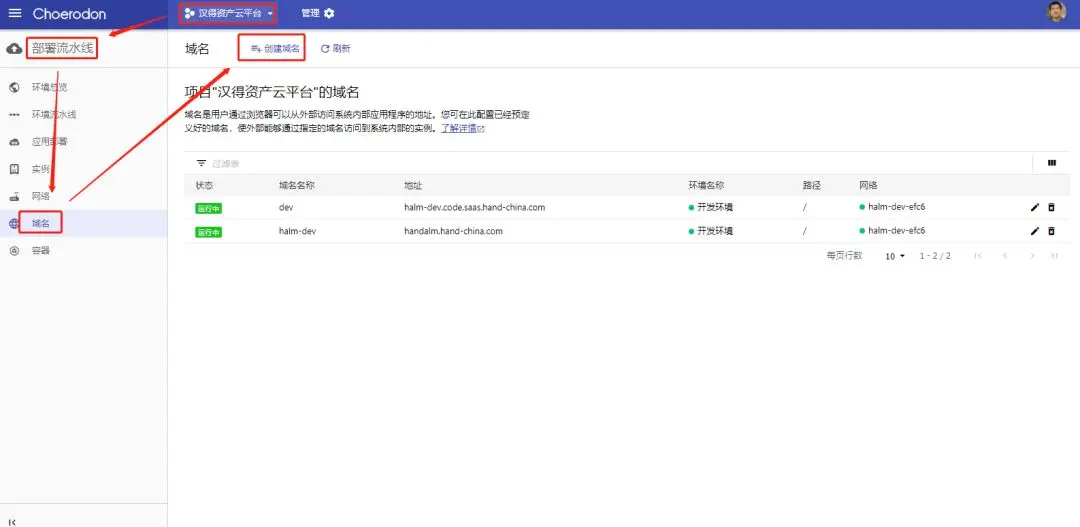The height and width of the screenshot is (527, 1080).
Task: Click the filter funnel icon
Action: pos(201,163)
